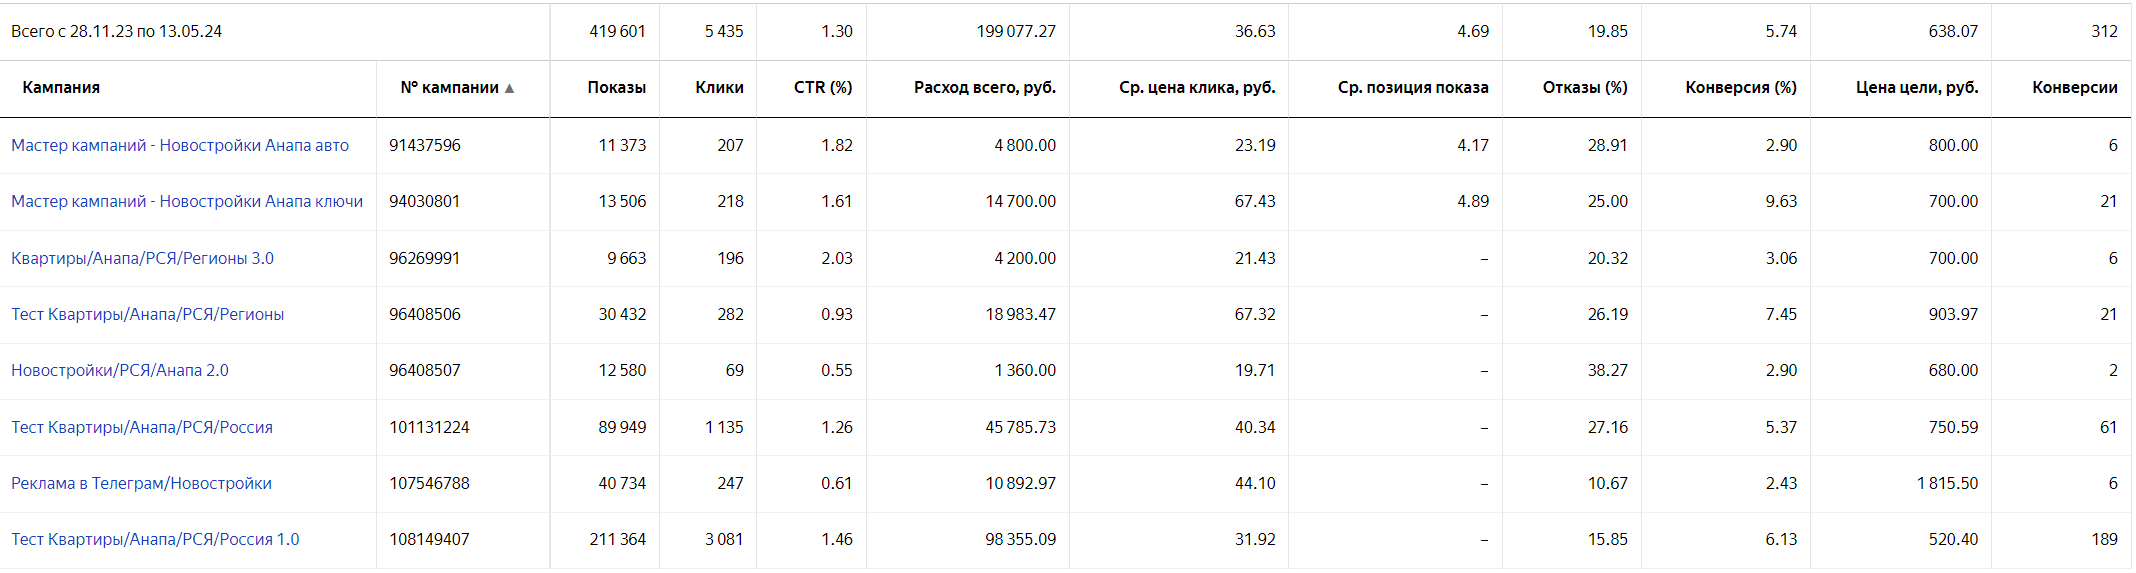2136x573 pixels.
Task: Open Тест Квартиры/Анапа/РСЯ/Регионы campaign link
Action: (x=147, y=314)
